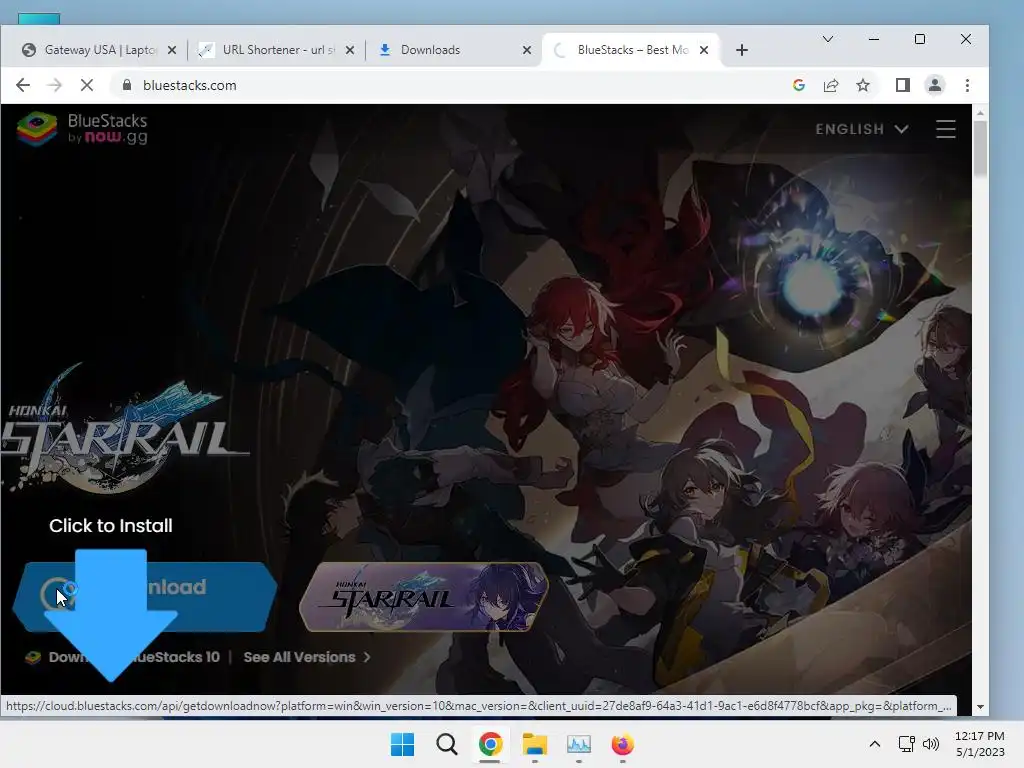The height and width of the screenshot is (768, 1024).
Task: Close the URL Shortener tab
Action: click(350, 50)
